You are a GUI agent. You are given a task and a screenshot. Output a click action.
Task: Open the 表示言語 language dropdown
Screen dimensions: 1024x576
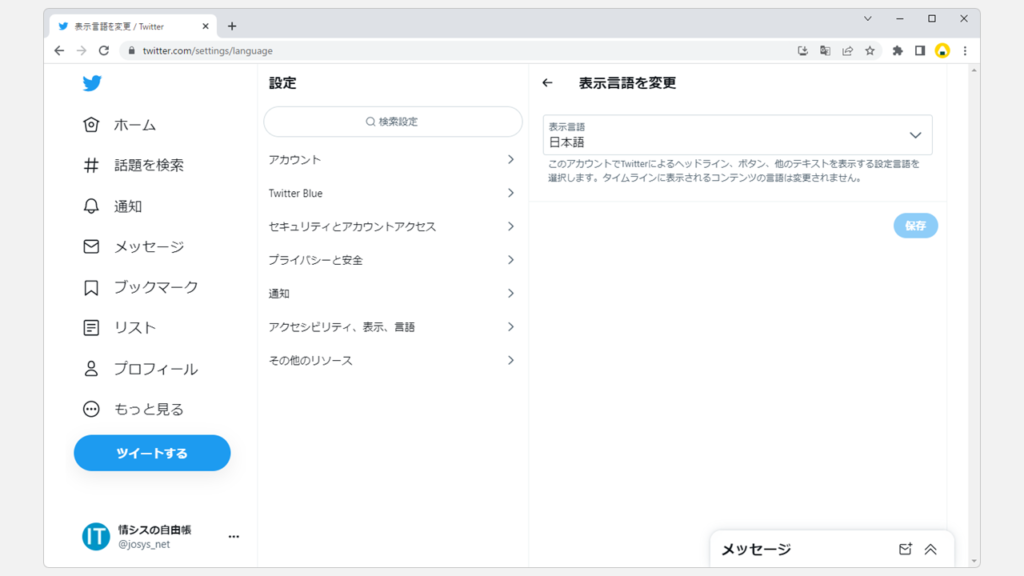[x=737, y=135]
